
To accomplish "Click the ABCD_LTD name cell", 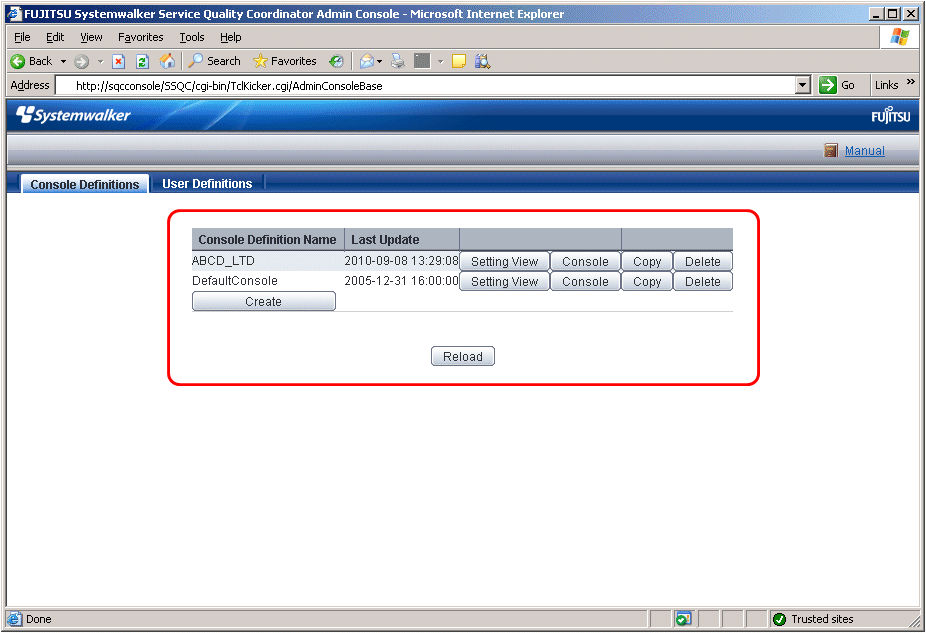I will 268,260.
